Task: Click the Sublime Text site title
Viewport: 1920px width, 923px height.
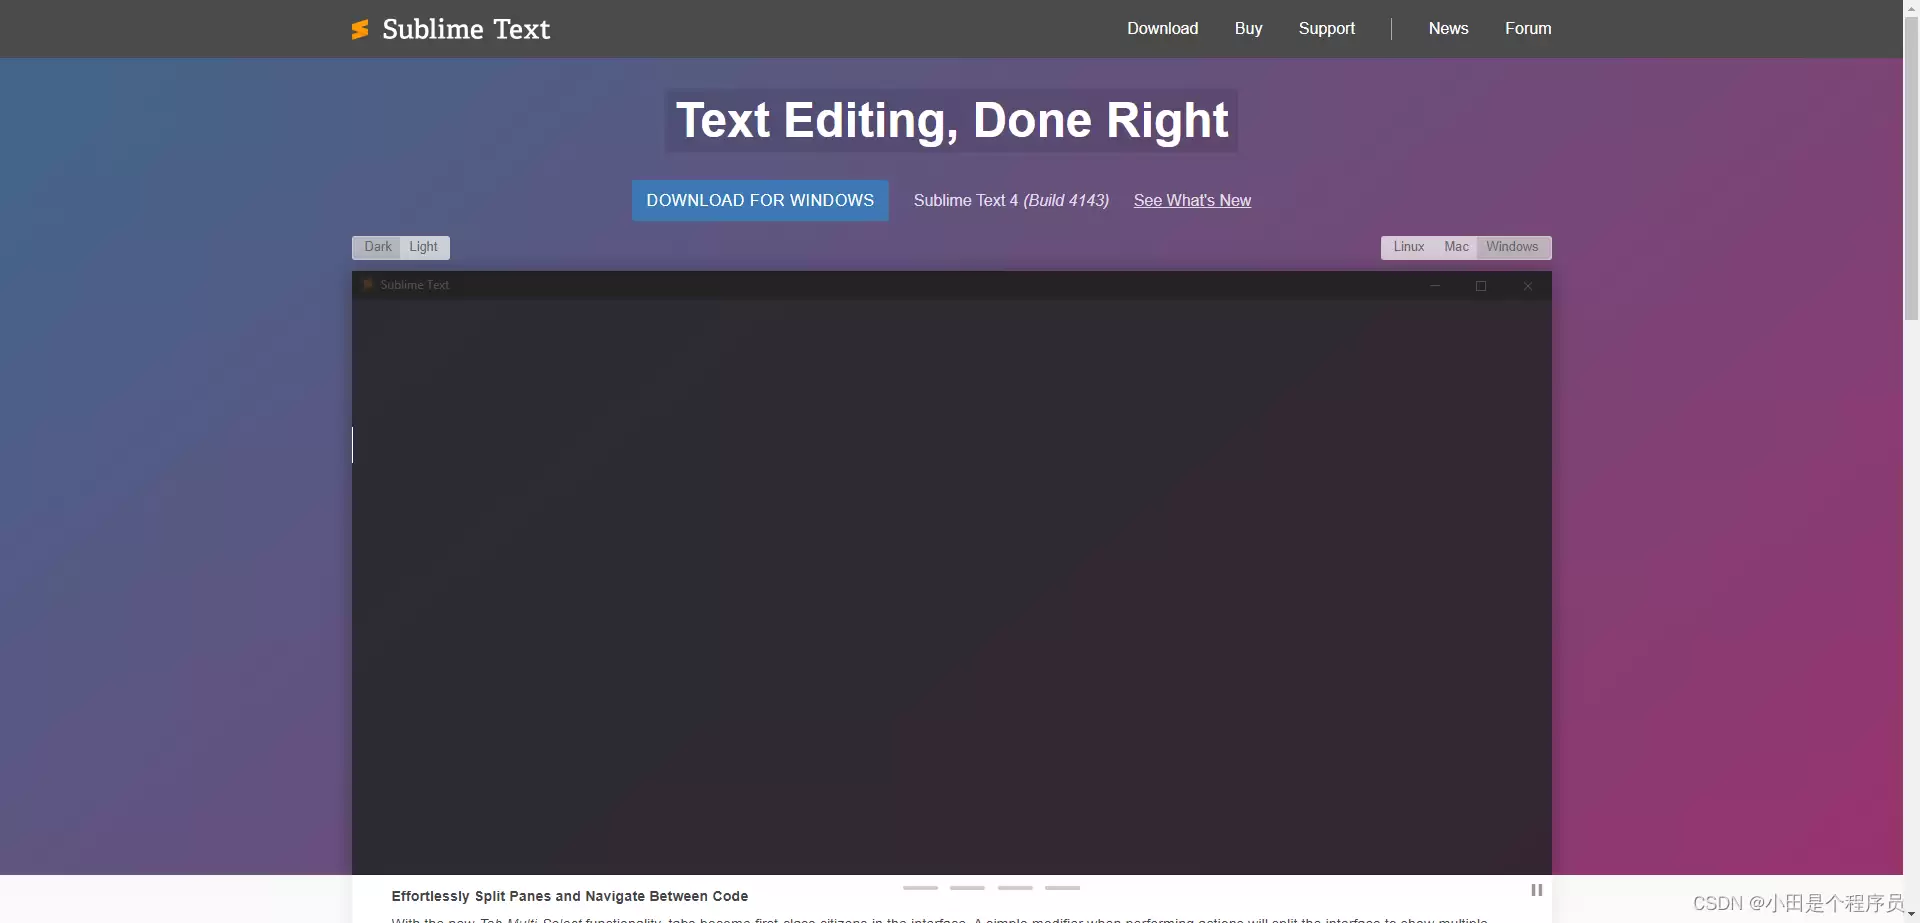Action: [466, 29]
